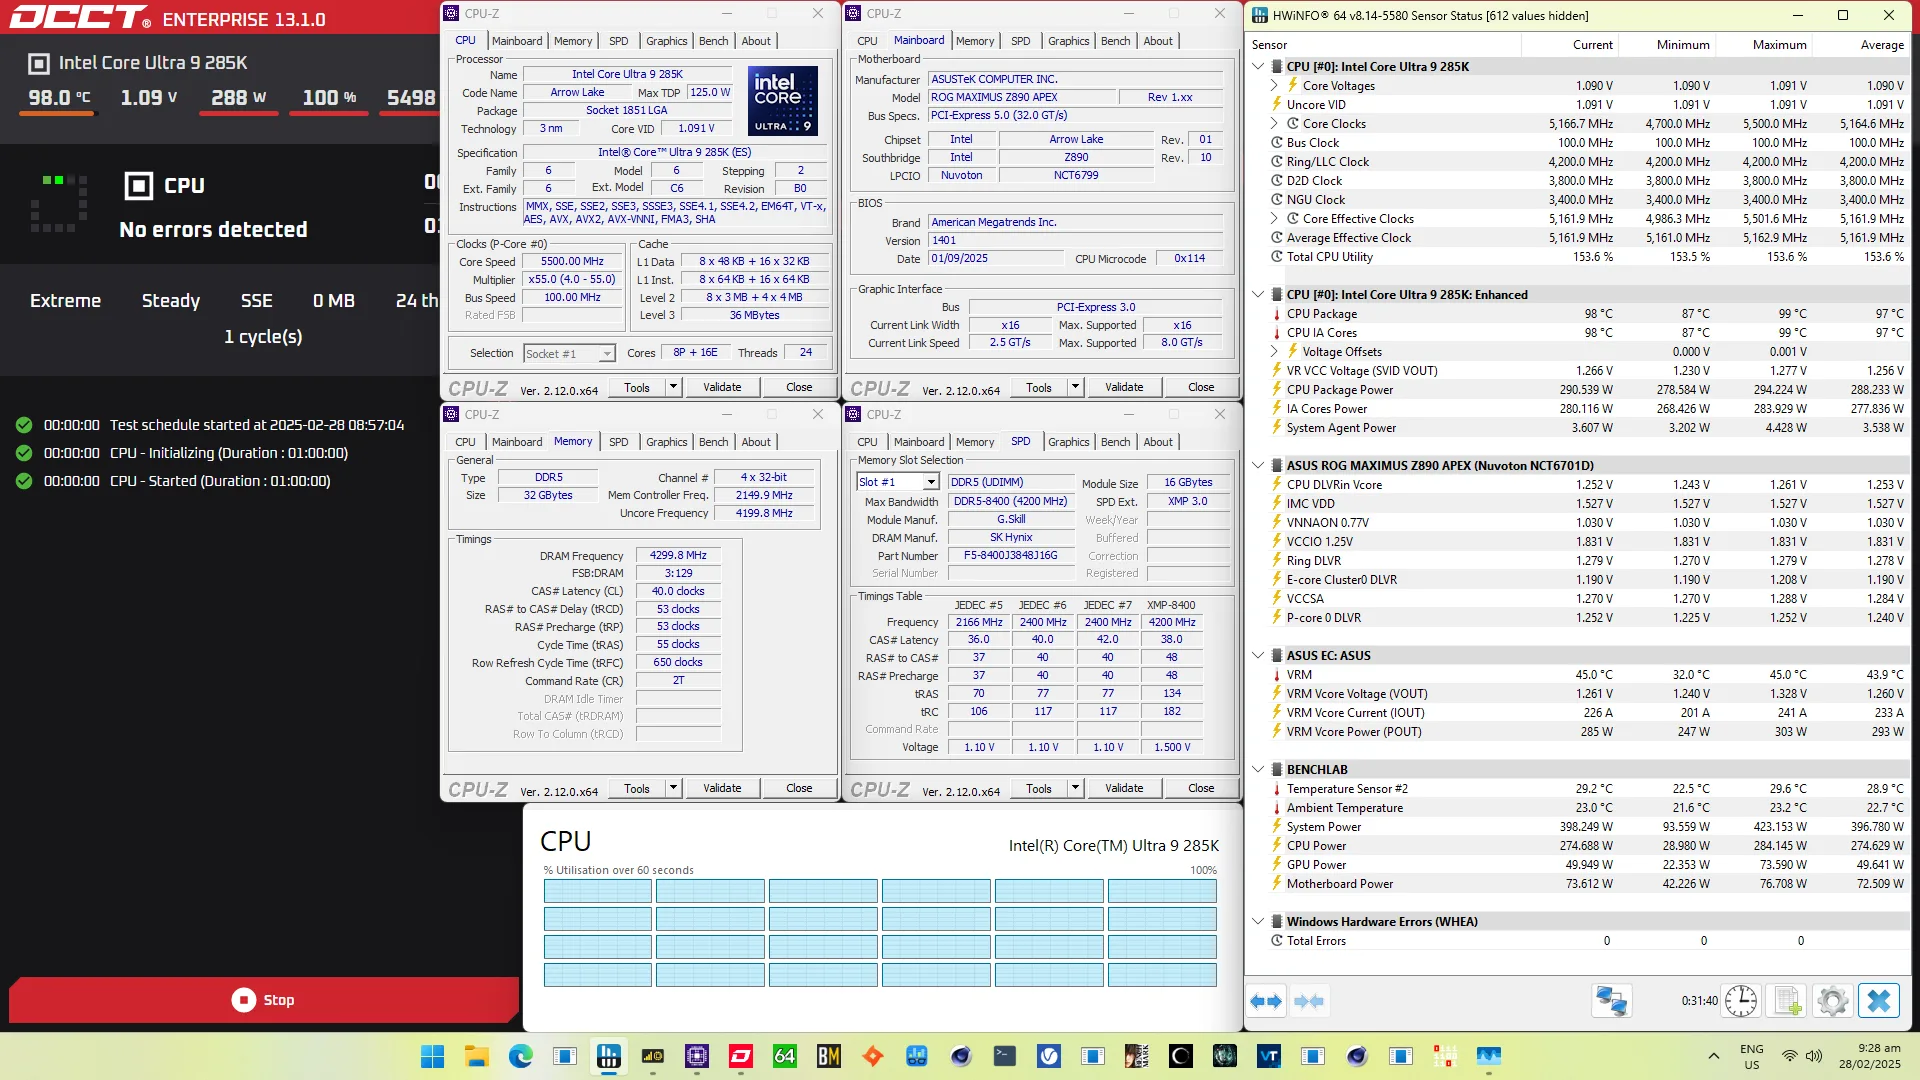Open the Task Manager graph taskbar icon

[1489, 1056]
